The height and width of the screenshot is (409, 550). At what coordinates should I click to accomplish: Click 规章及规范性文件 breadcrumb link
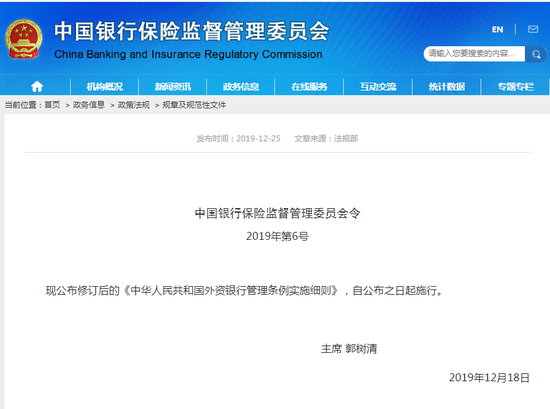tap(194, 105)
